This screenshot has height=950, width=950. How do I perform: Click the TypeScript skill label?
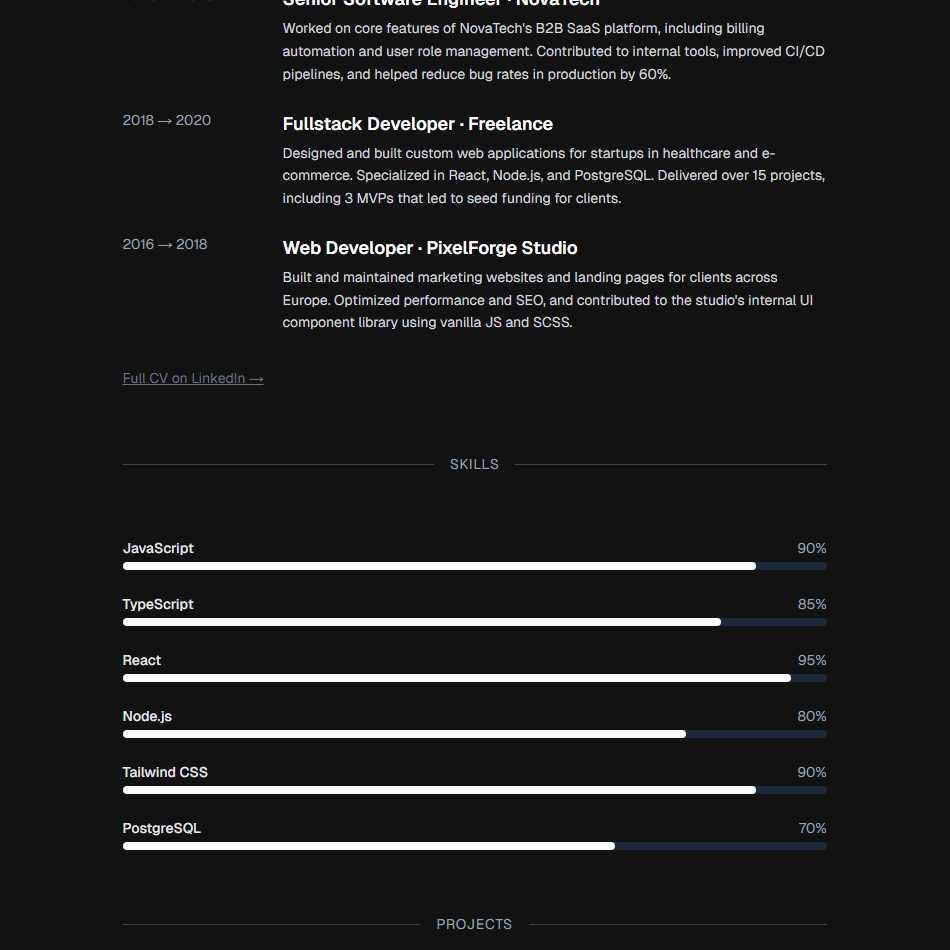(x=158, y=605)
